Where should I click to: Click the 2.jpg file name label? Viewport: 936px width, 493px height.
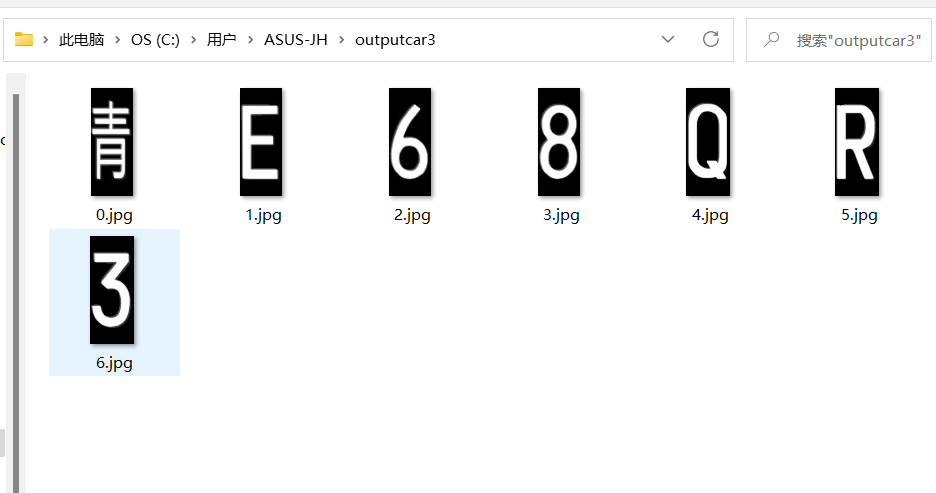[x=412, y=215]
